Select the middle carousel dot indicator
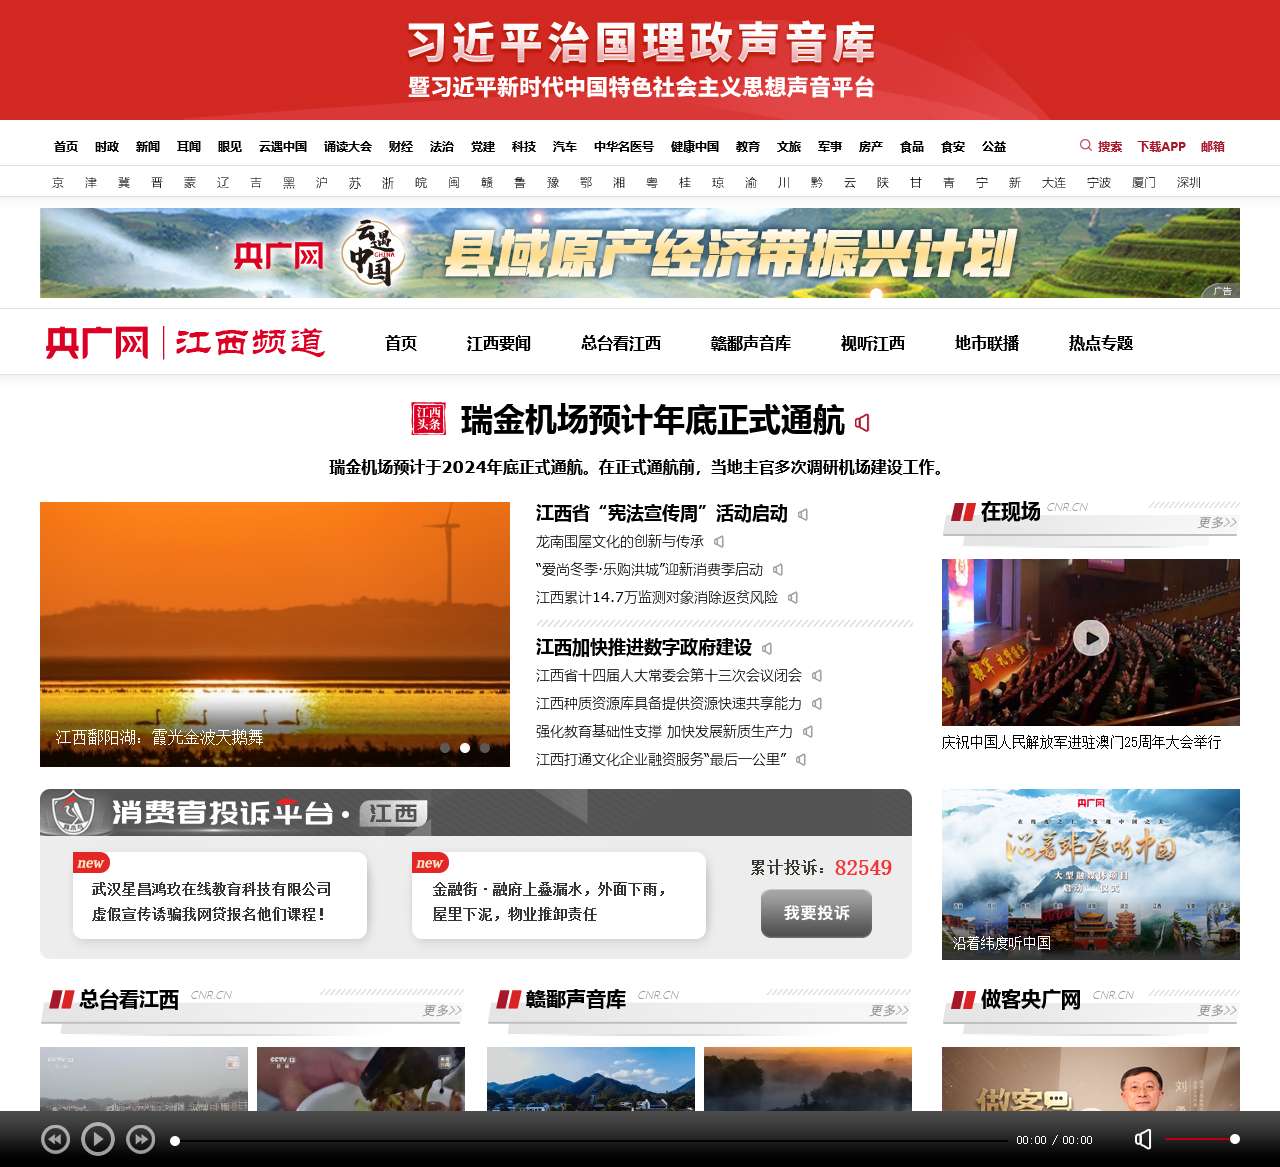This screenshot has width=1280, height=1167. pyautogui.click(x=465, y=747)
